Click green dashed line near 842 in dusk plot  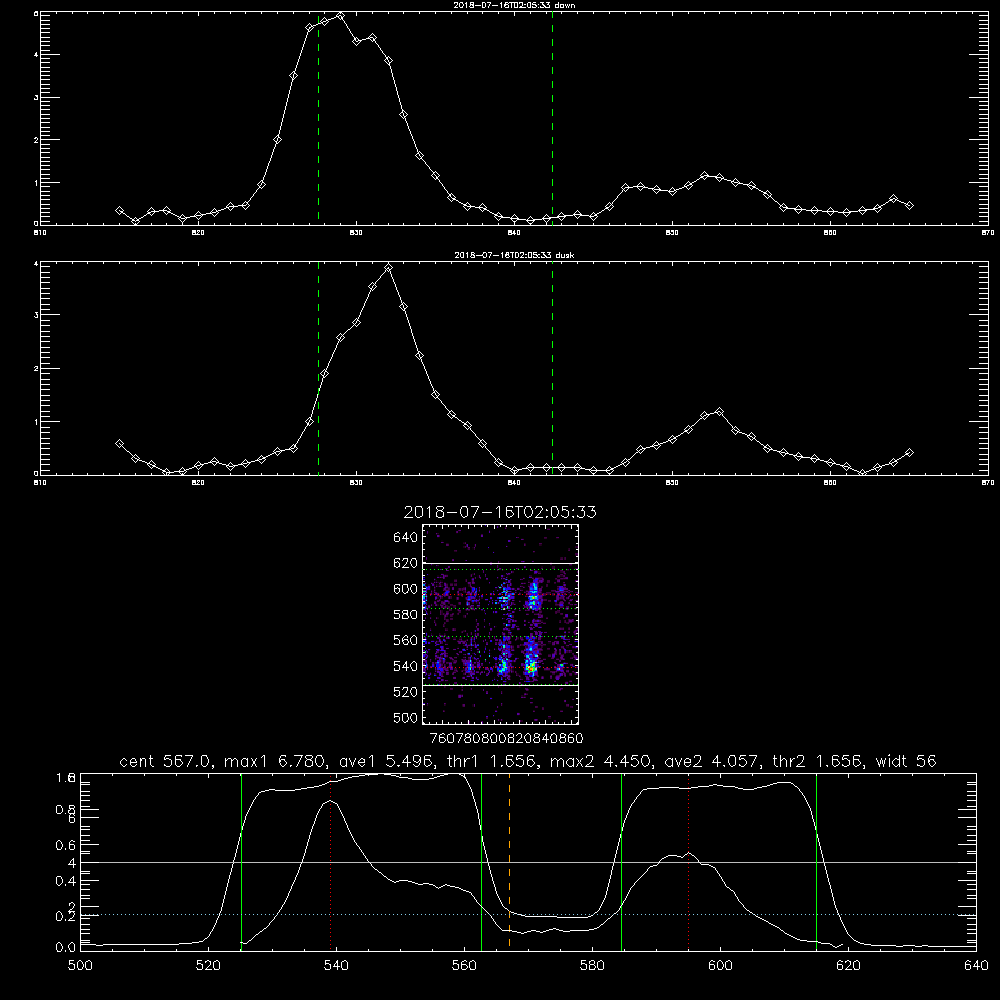(552, 368)
